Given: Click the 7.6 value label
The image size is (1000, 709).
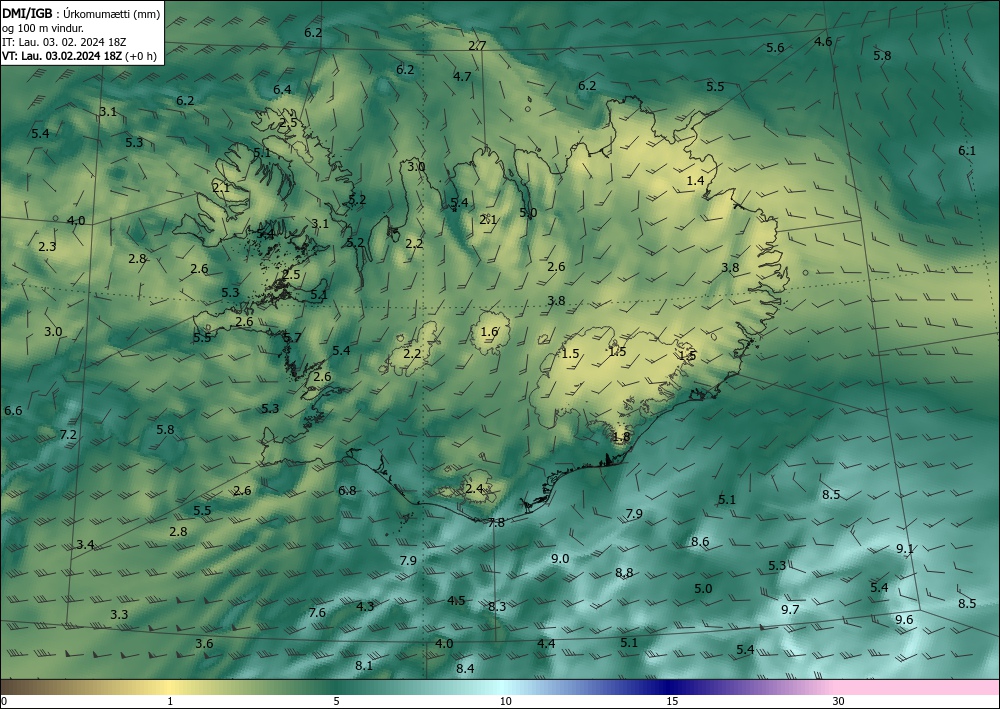Looking at the screenshot, I should click(317, 613).
